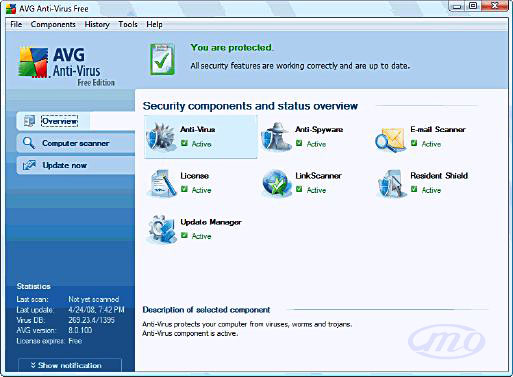Open the License document icon

coord(162,183)
